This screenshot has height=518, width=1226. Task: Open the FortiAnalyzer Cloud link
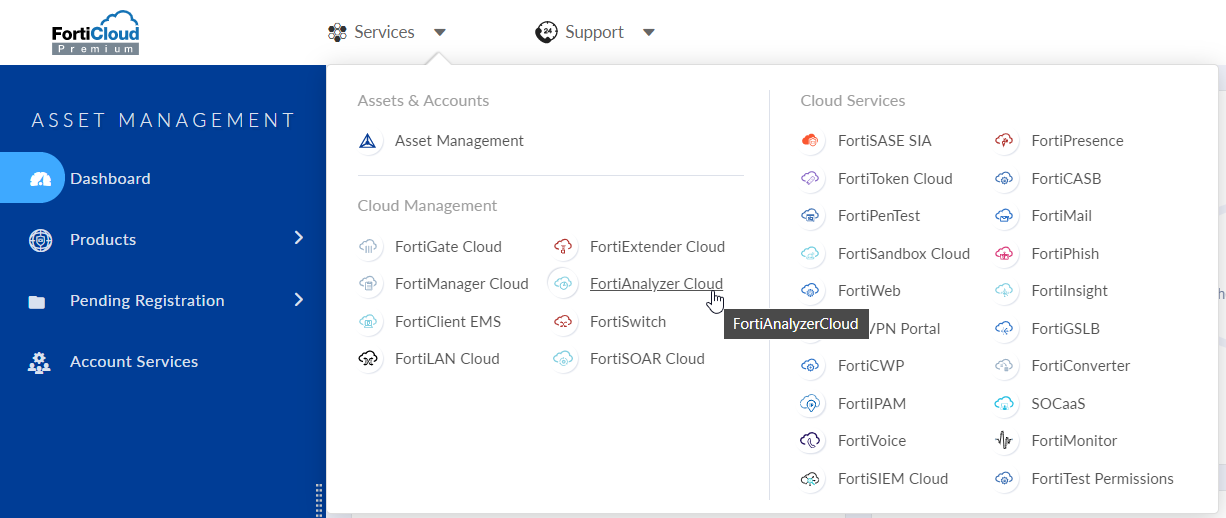coord(656,284)
